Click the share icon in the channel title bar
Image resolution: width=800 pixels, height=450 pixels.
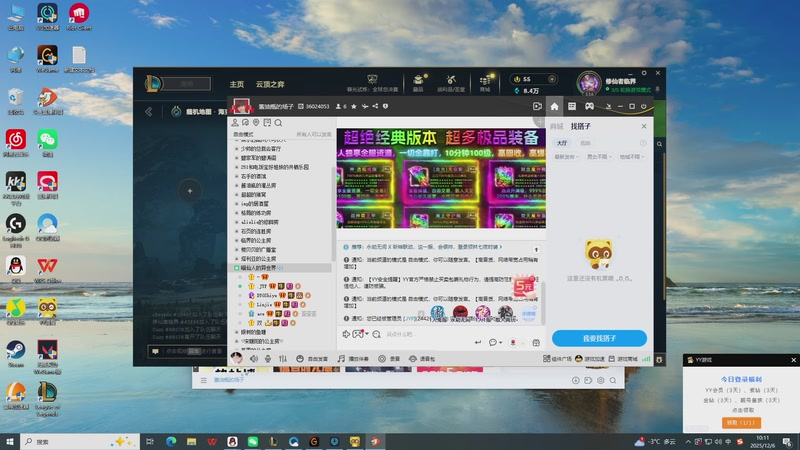[375, 106]
